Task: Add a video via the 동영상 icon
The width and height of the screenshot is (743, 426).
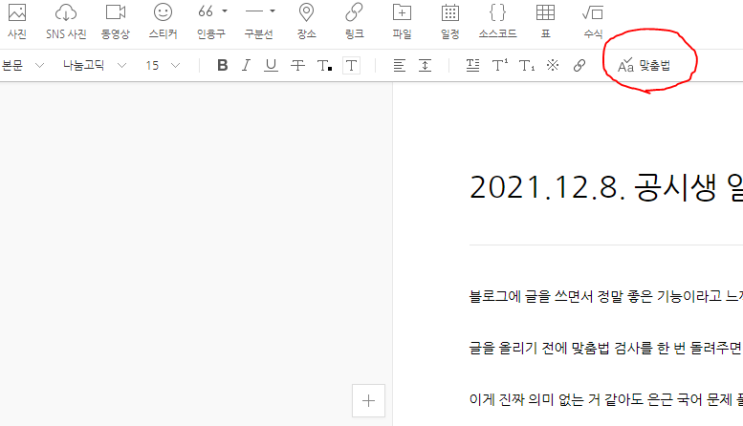Action: 115,20
